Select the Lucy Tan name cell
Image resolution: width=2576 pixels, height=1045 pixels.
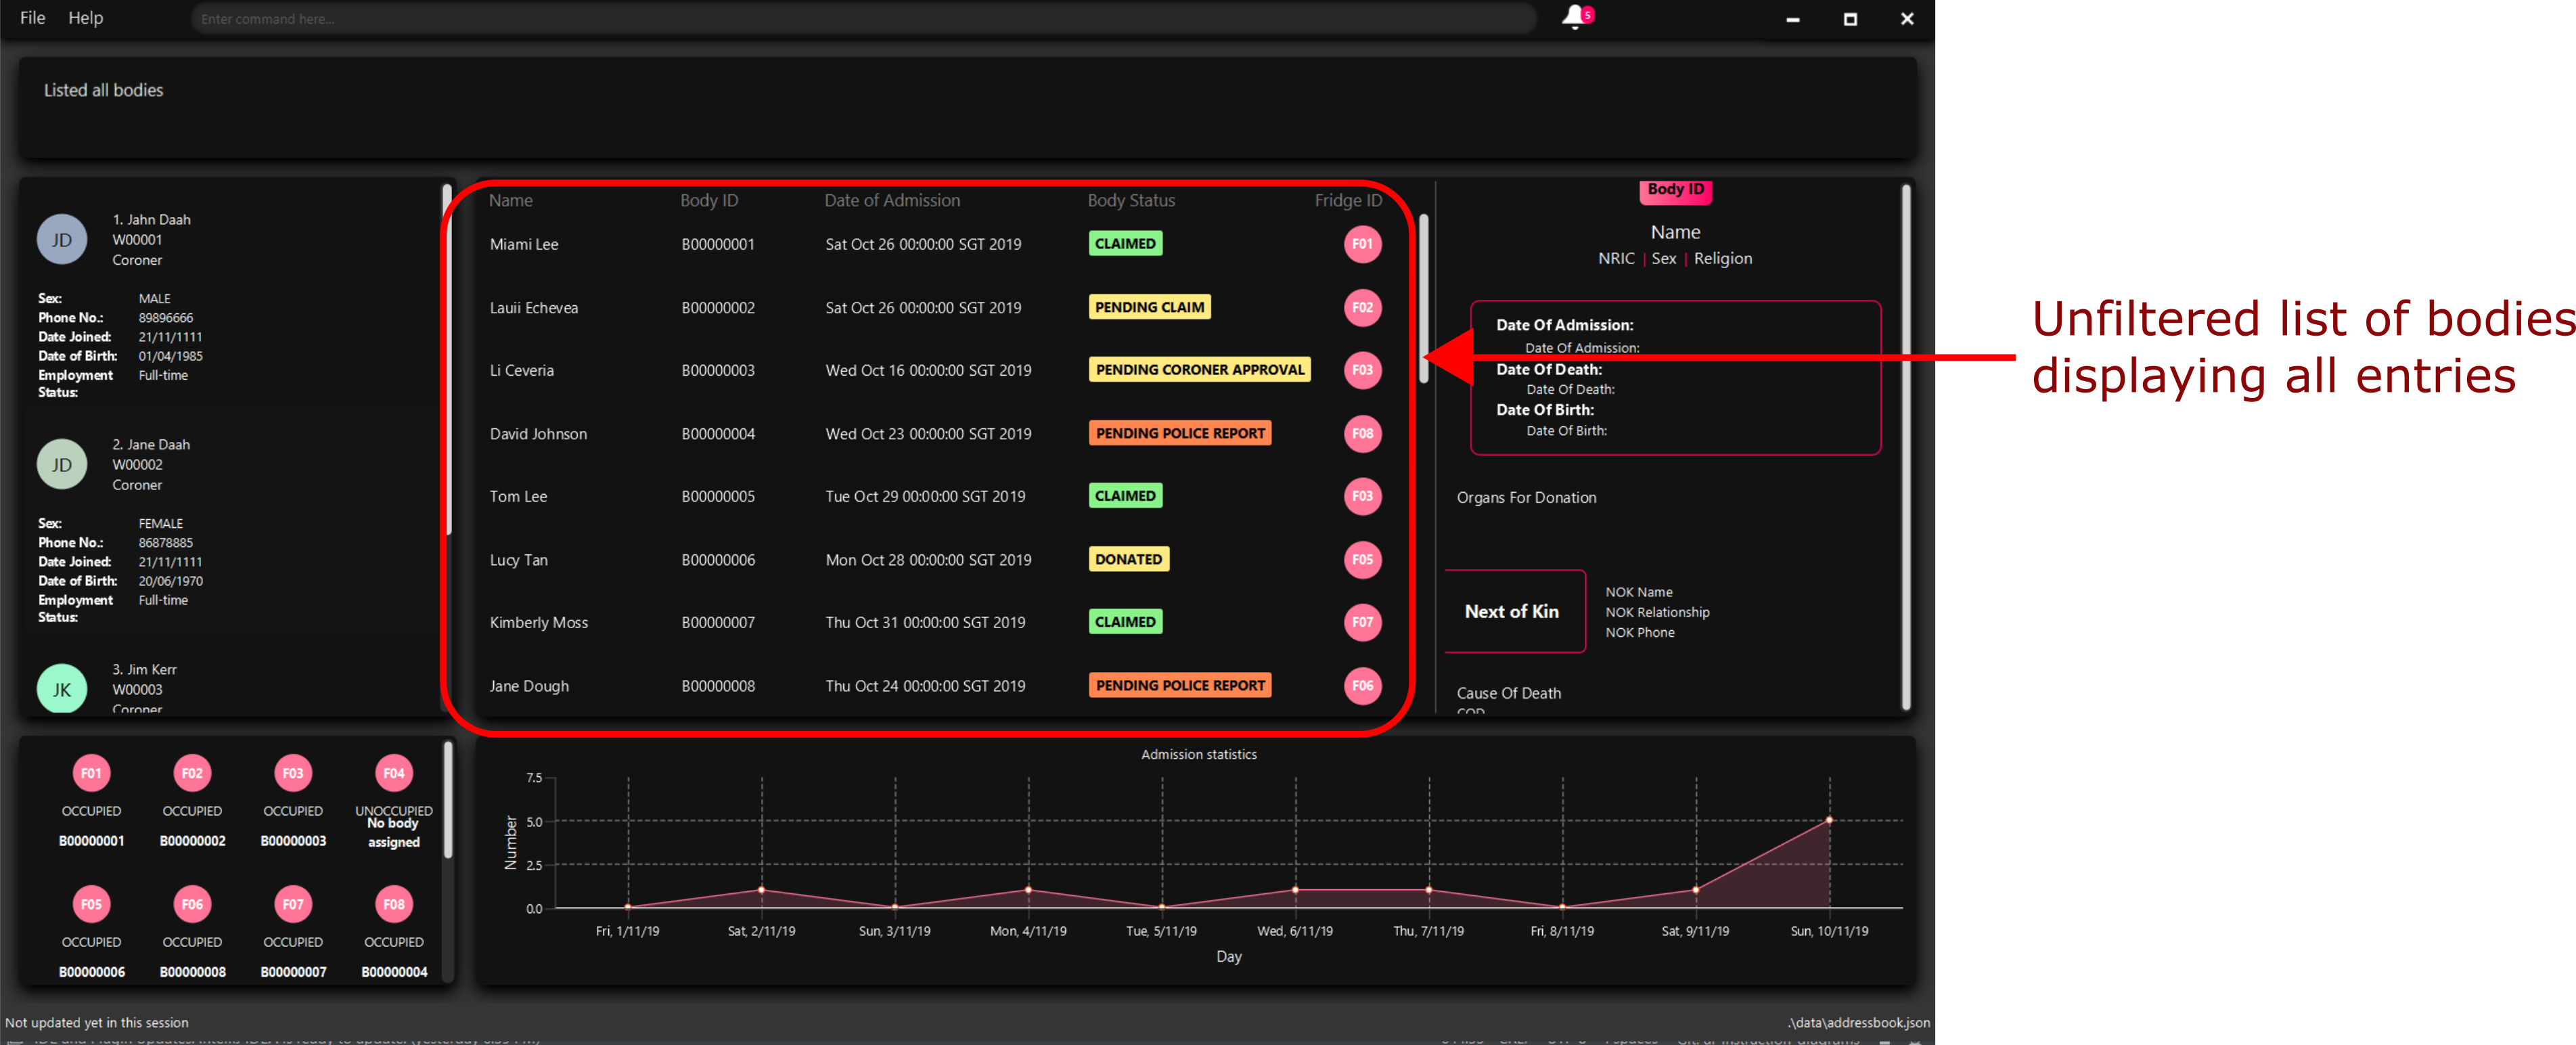coord(518,560)
